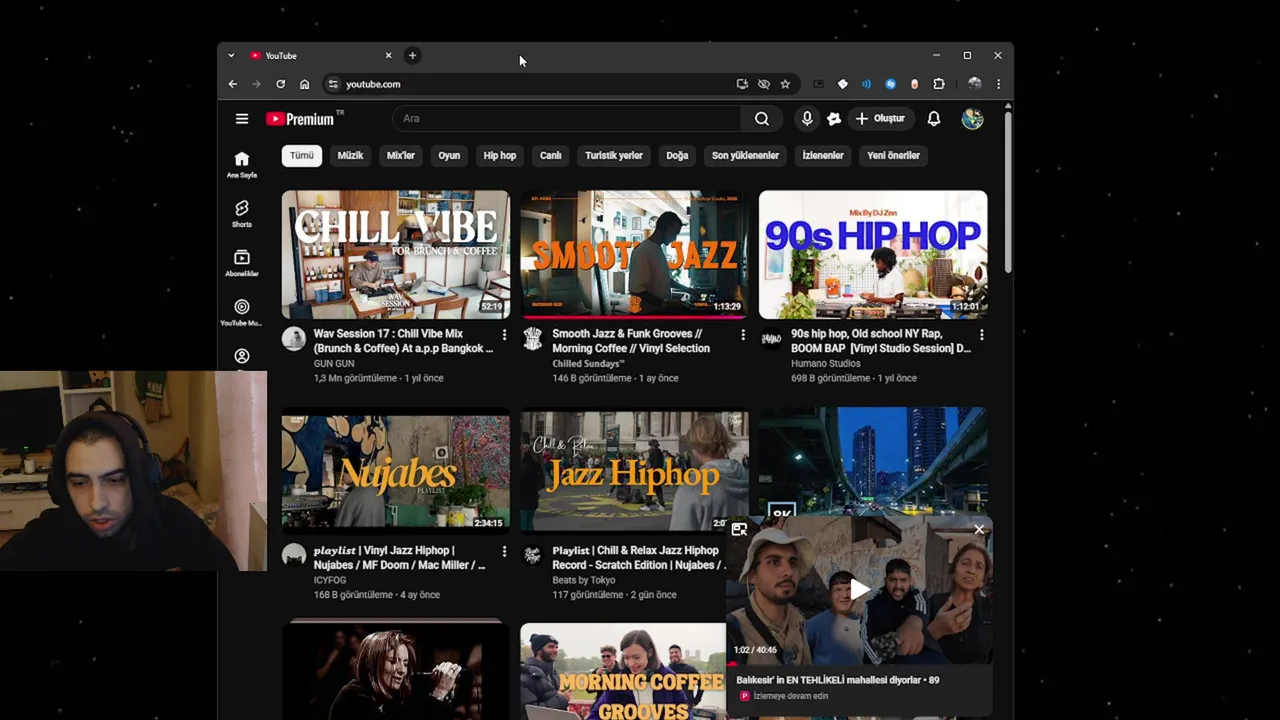Click the Shazam extension icon

pyautogui.click(x=890, y=84)
